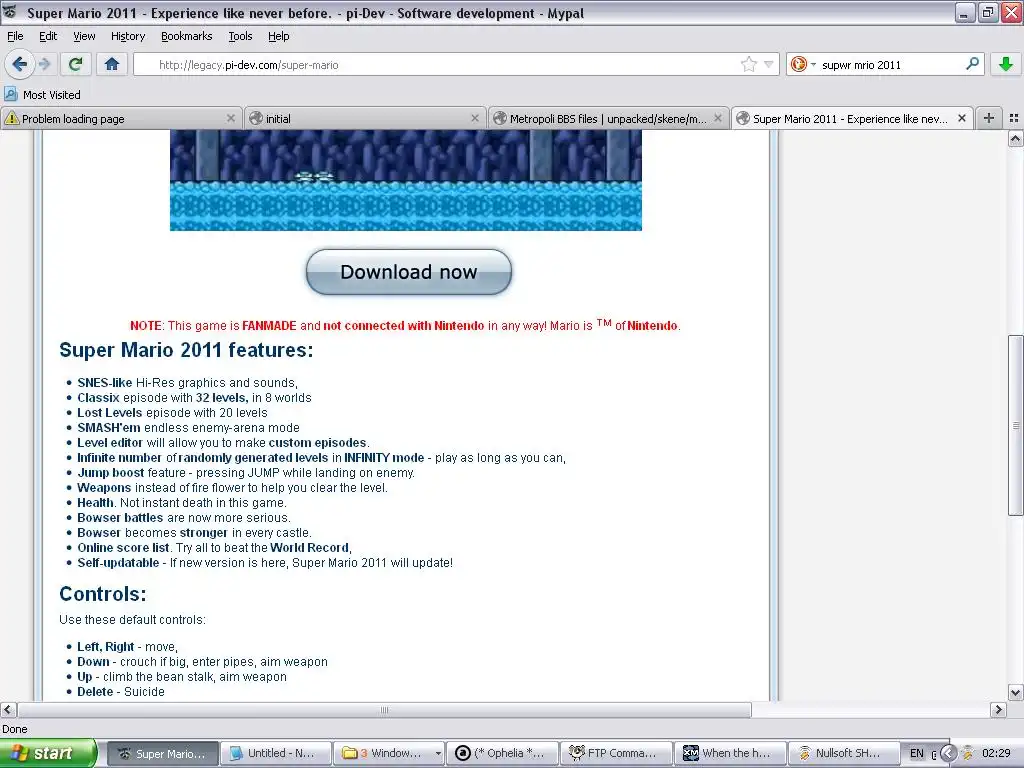The width and height of the screenshot is (1024, 768).
Task: Expand the 3 Windows Explorer taskbar group
Action: [388, 753]
